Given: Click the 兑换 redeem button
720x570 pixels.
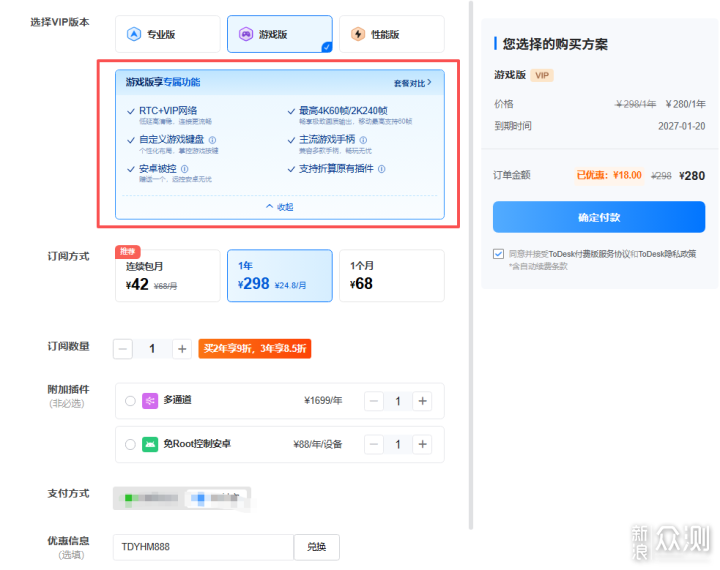Looking at the screenshot, I should (317, 547).
